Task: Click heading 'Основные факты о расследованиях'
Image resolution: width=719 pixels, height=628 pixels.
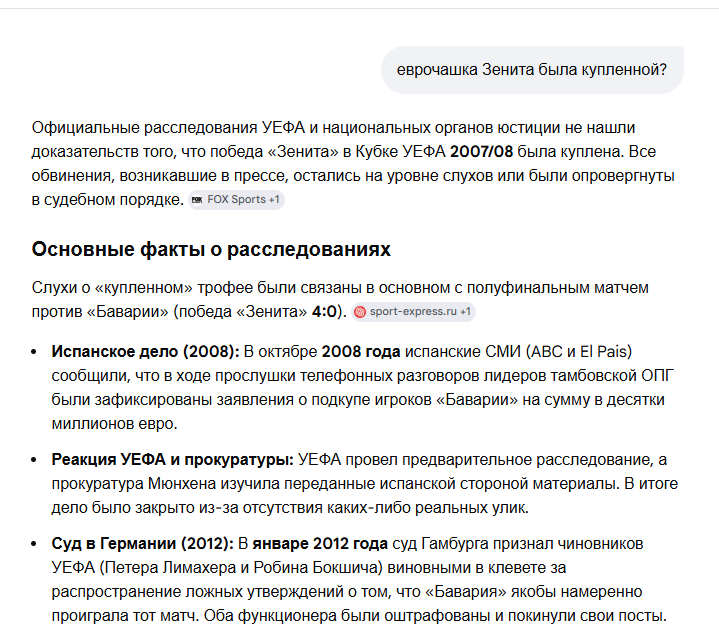Action: coord(211,249)
